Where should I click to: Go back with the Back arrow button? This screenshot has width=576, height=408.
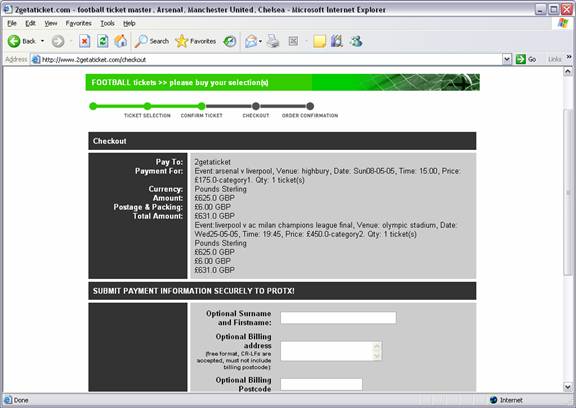click(21, 41)
